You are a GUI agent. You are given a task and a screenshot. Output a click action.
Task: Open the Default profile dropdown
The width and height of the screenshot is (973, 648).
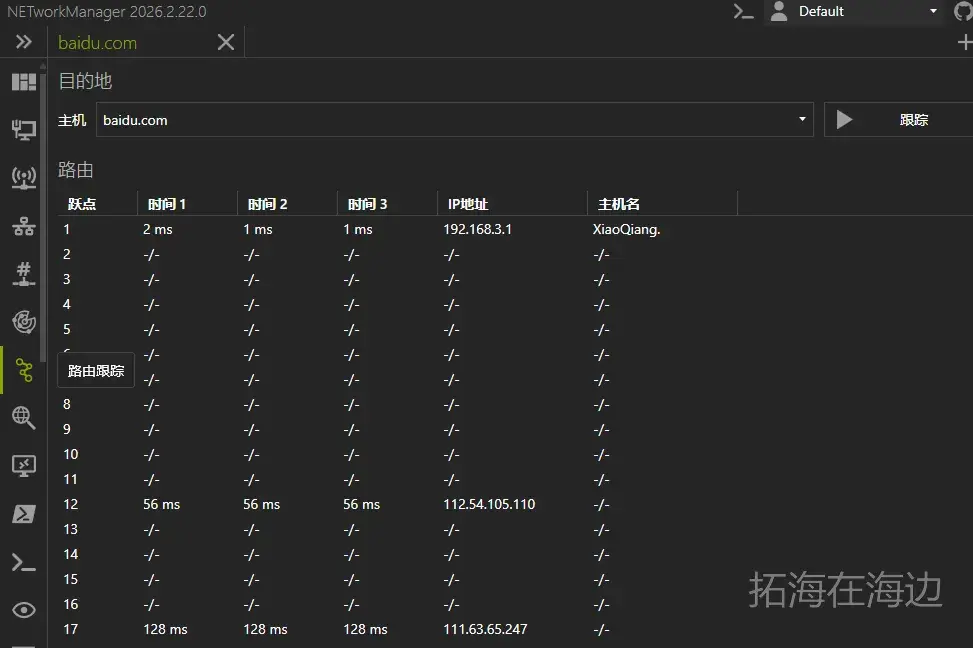(x=854, y=12)
